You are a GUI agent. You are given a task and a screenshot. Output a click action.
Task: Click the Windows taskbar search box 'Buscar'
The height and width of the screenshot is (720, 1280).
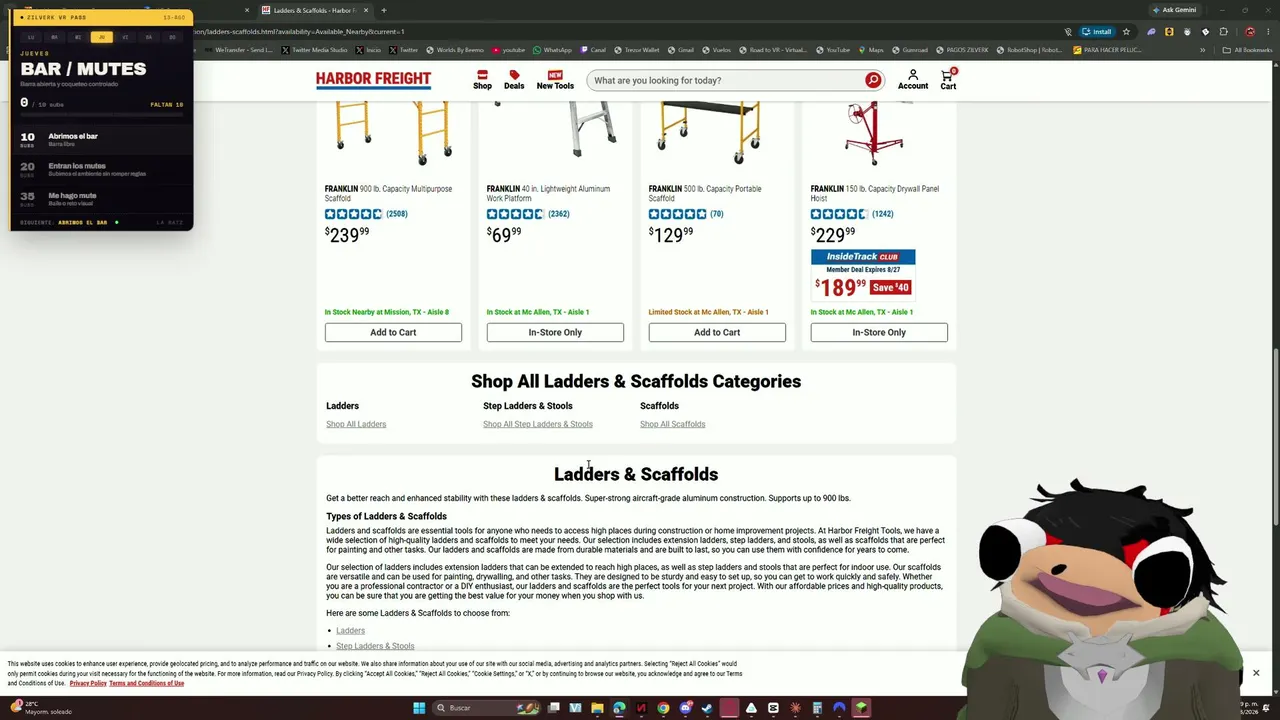[x=485, y=708]
